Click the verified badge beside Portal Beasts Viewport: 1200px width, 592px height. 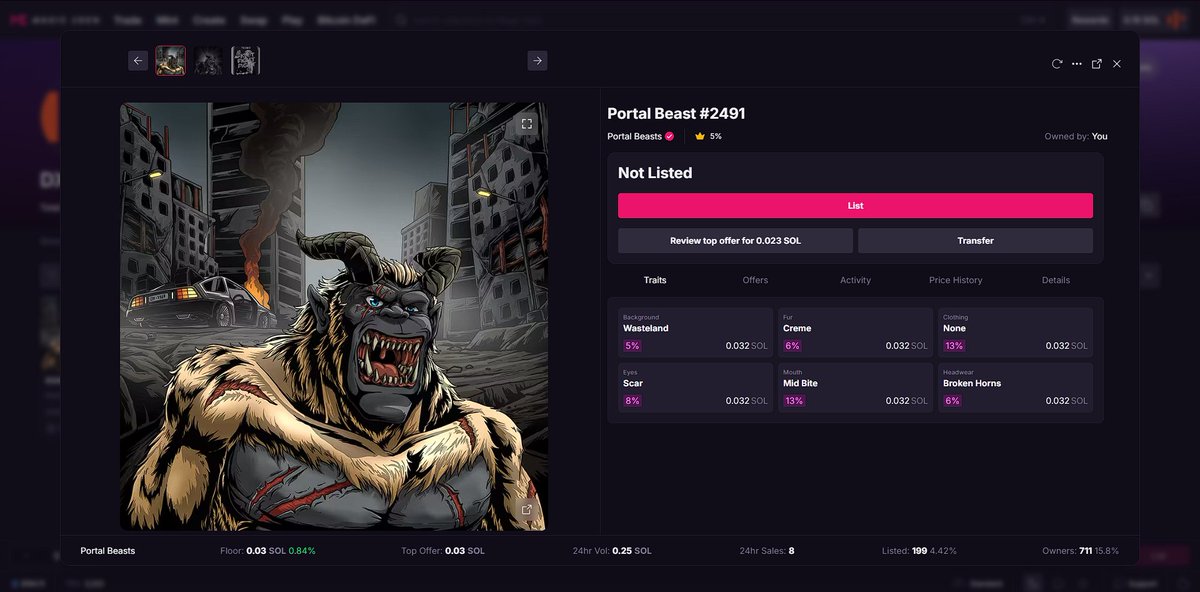click(x=670, y=136)
